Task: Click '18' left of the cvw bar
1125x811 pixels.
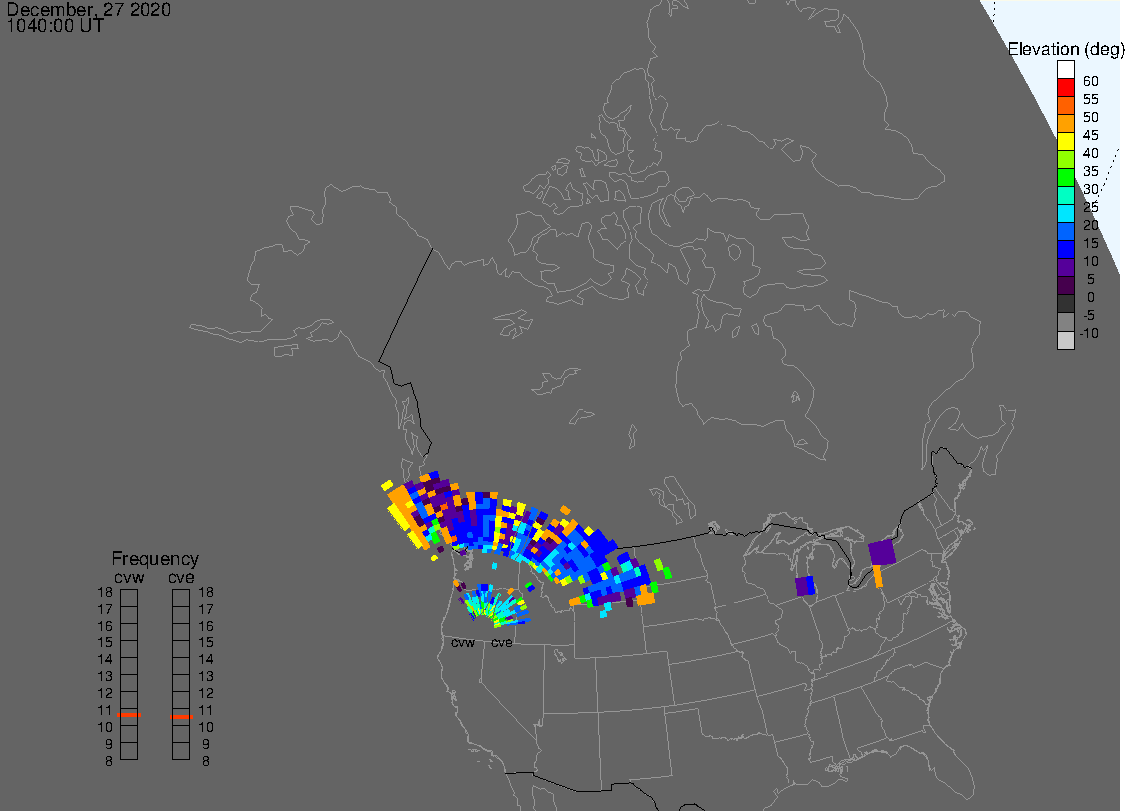Action: 105,593
